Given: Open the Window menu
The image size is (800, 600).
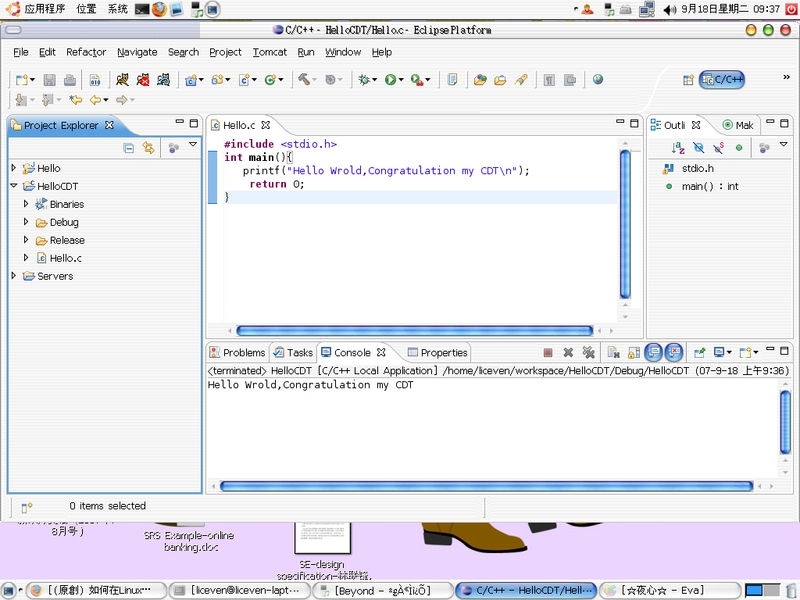Looking at the screenshot, I should (343, 52).
